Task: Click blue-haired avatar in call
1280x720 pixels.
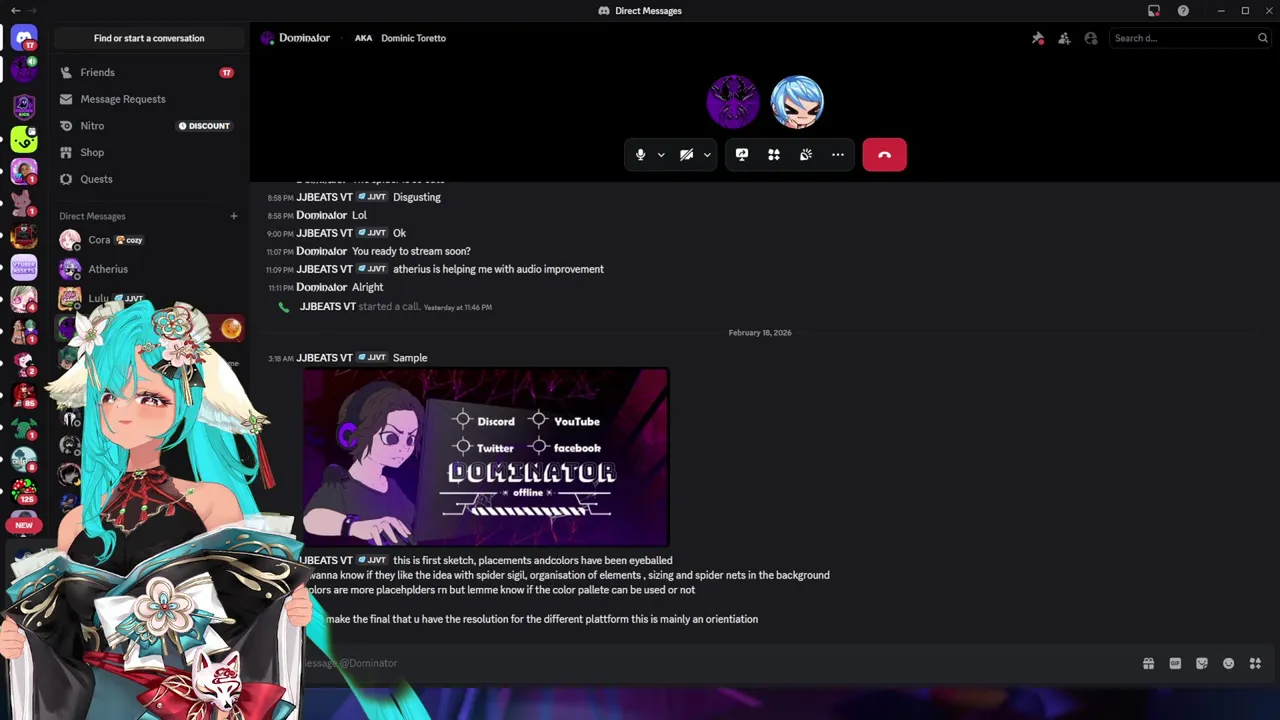Action: pyautogui.click(x=797, y=101)
